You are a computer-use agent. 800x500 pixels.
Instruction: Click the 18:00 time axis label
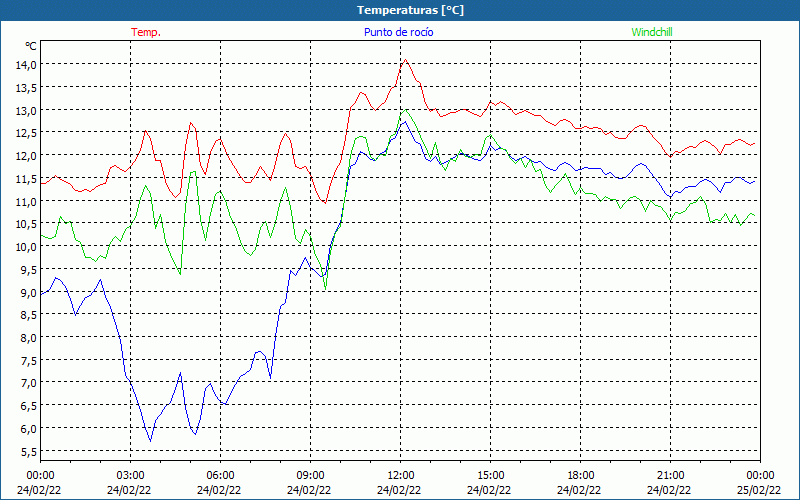click(581, 476)
